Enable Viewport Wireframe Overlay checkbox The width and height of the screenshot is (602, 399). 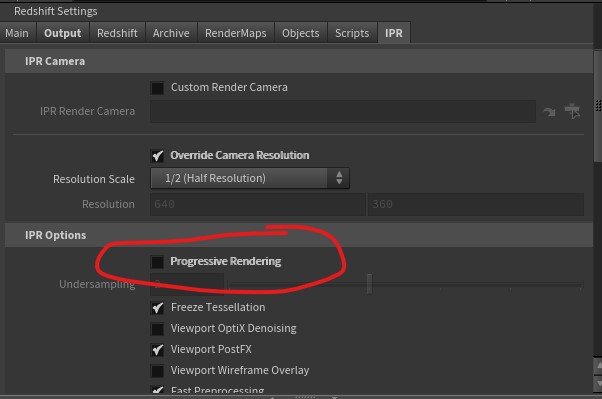pyautogui.click(x=157, y=371)
